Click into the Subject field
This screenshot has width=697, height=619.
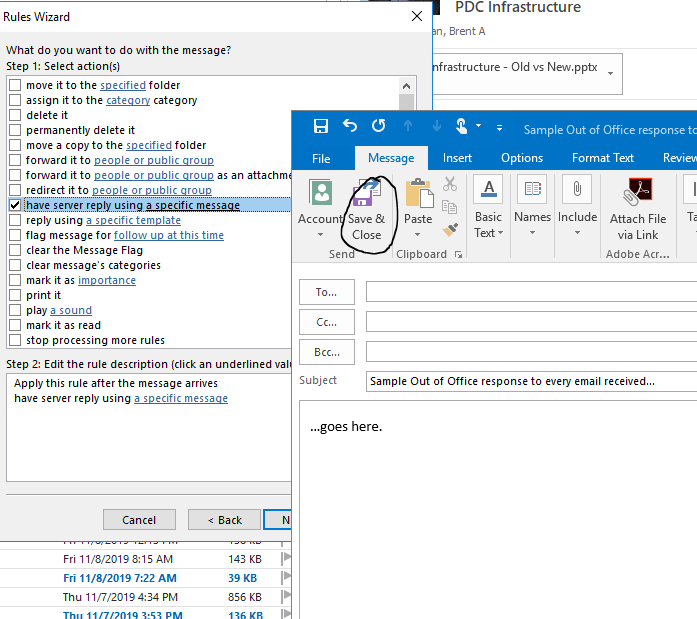tap(531, 381)
